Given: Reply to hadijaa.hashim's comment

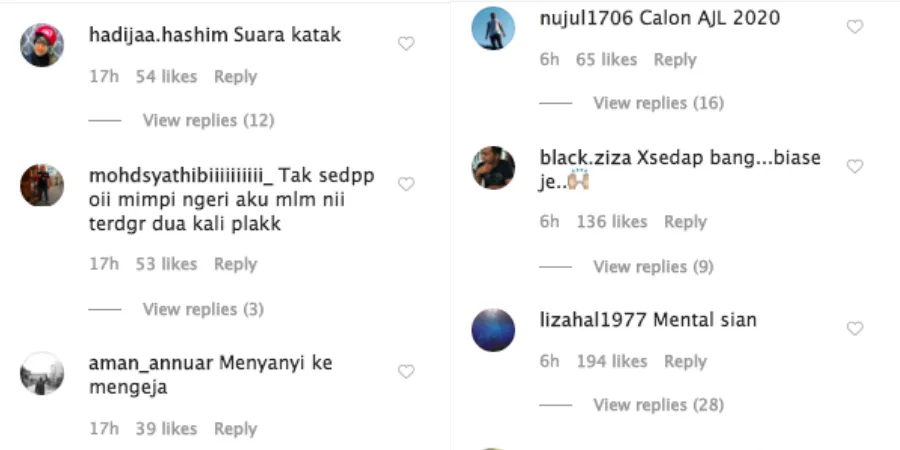Looking at the screenshot, I should [235, 77].
